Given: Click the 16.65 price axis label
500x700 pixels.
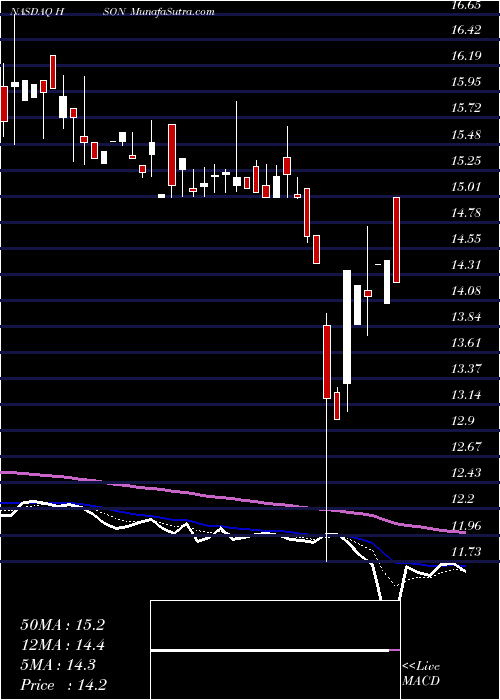Looking at the screenshot, I should click(467, 4).
